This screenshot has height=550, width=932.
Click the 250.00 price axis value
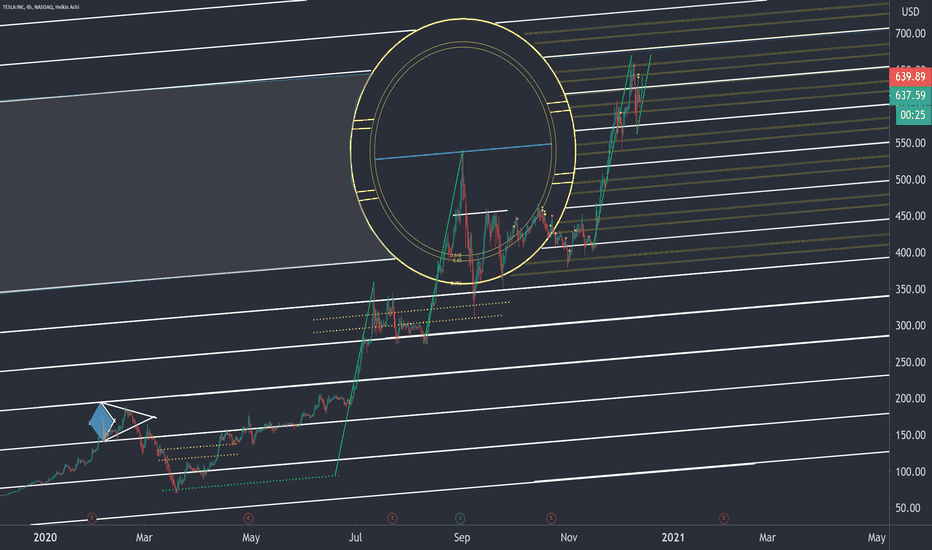click(911, 362)
